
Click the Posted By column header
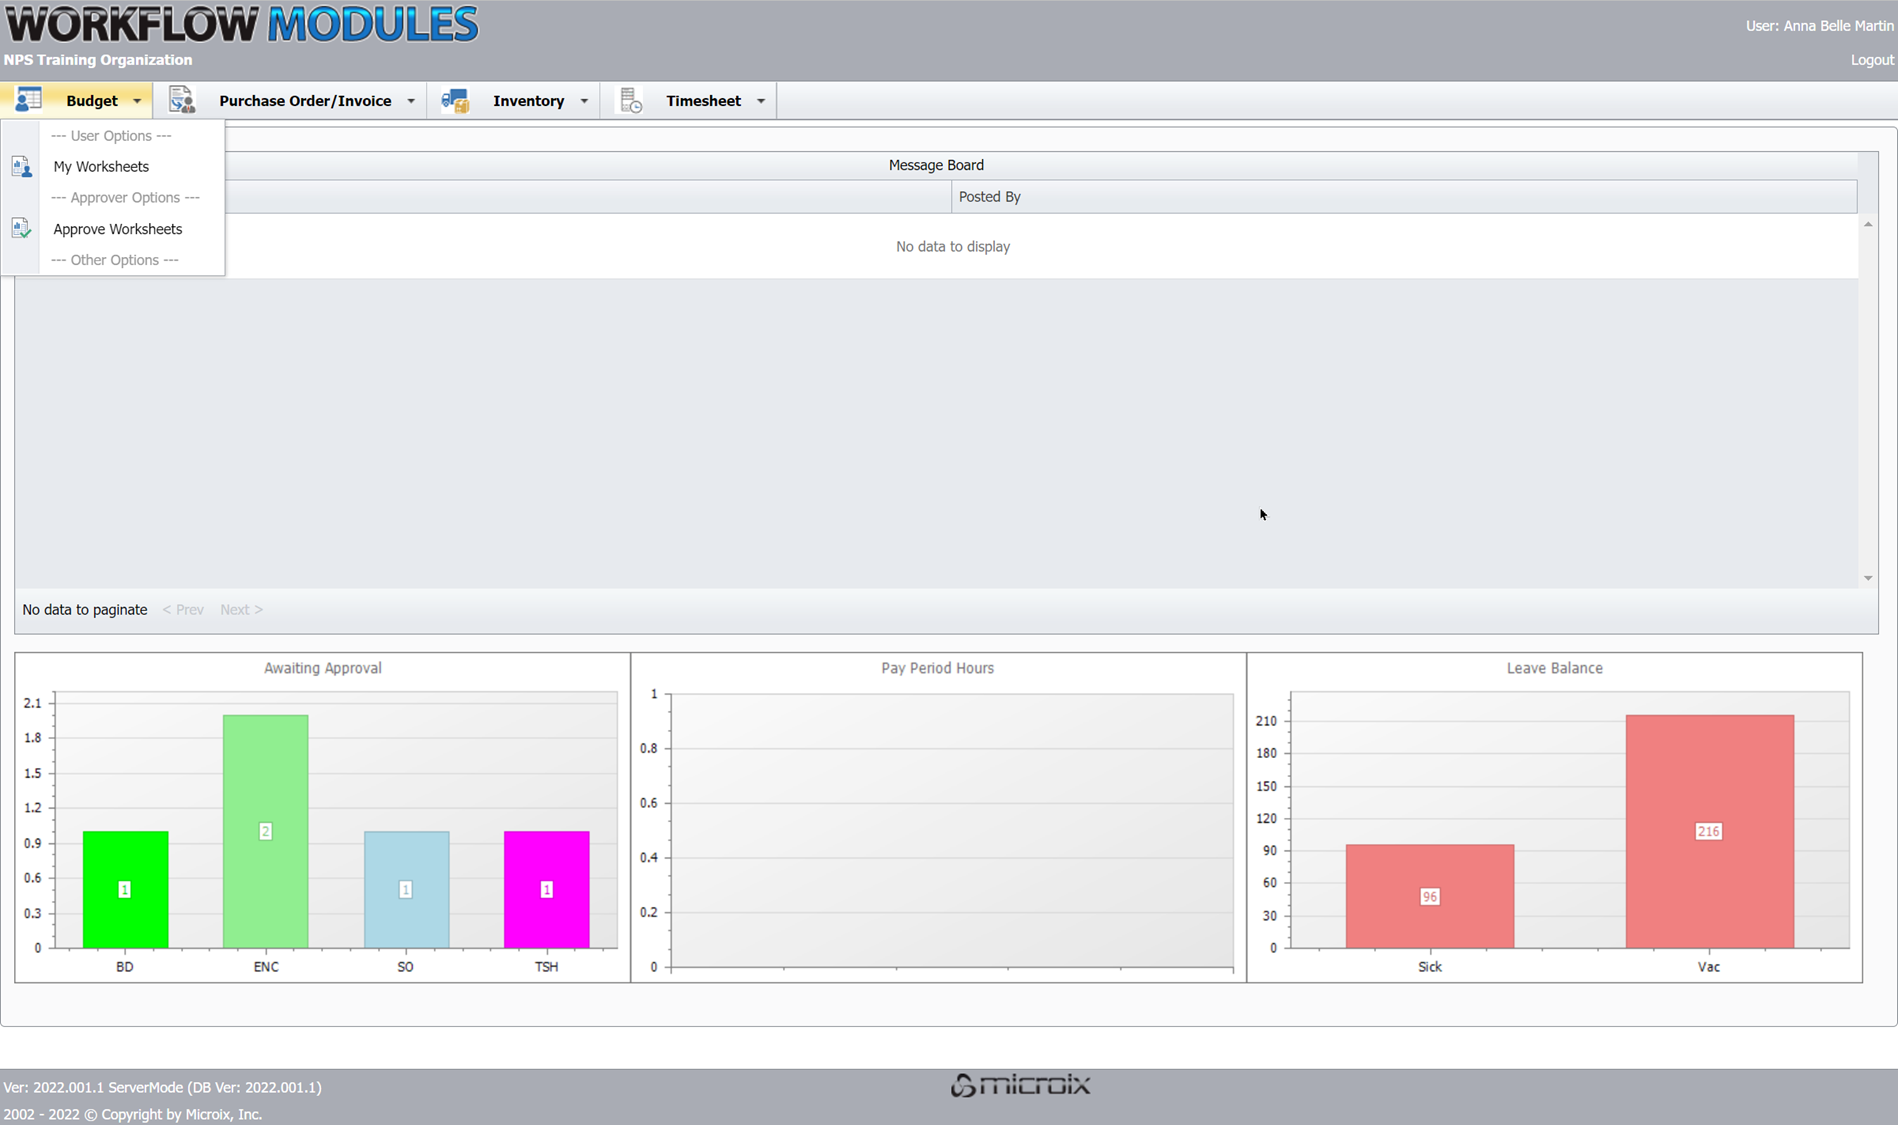(989, 197)
